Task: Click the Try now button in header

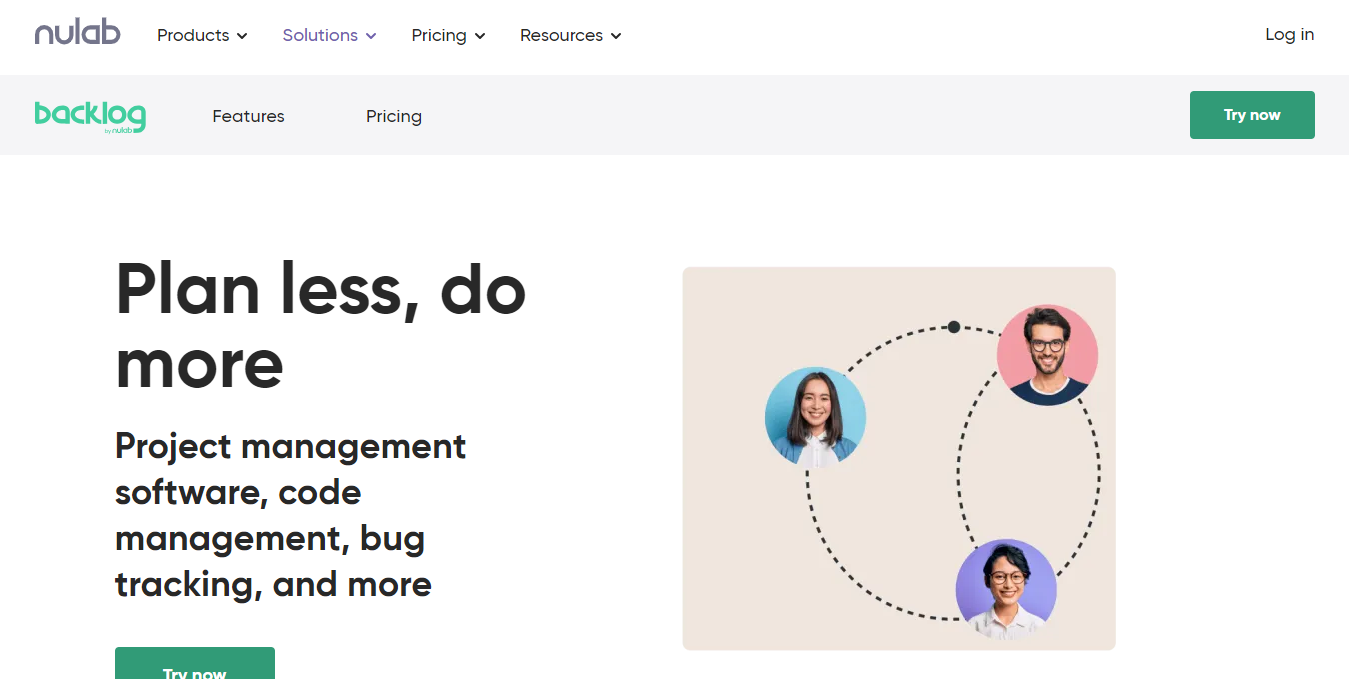Action: coord(1252,115)
